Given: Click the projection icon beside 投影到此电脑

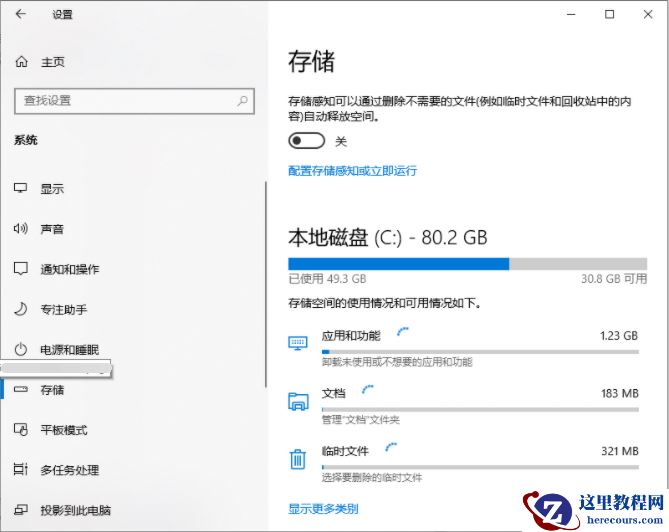Looking at the screenshot, I should (20, 509).
